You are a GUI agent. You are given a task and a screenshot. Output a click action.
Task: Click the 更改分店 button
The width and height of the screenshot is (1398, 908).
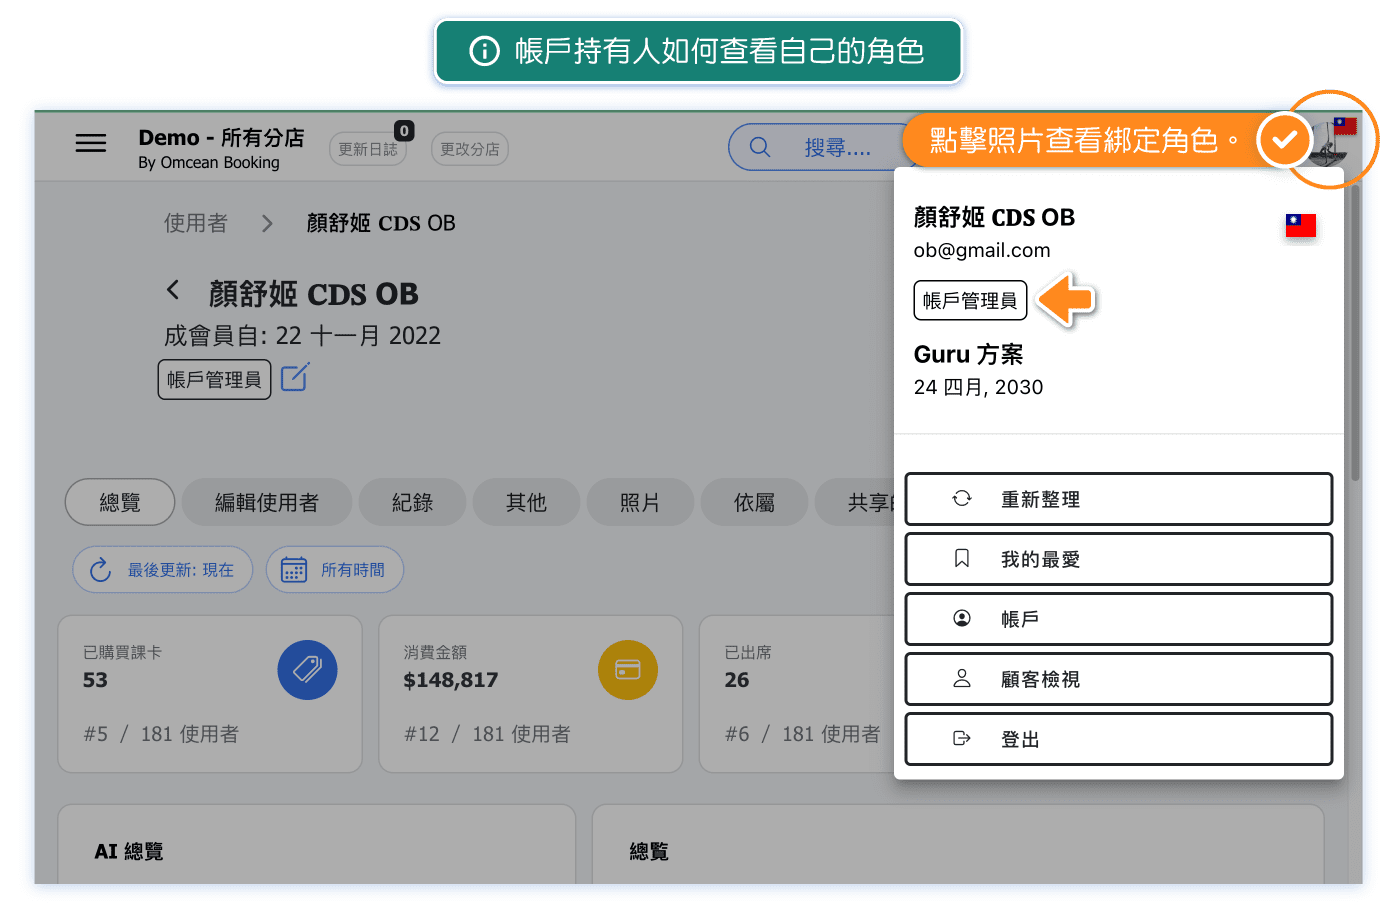coord(470,149)
